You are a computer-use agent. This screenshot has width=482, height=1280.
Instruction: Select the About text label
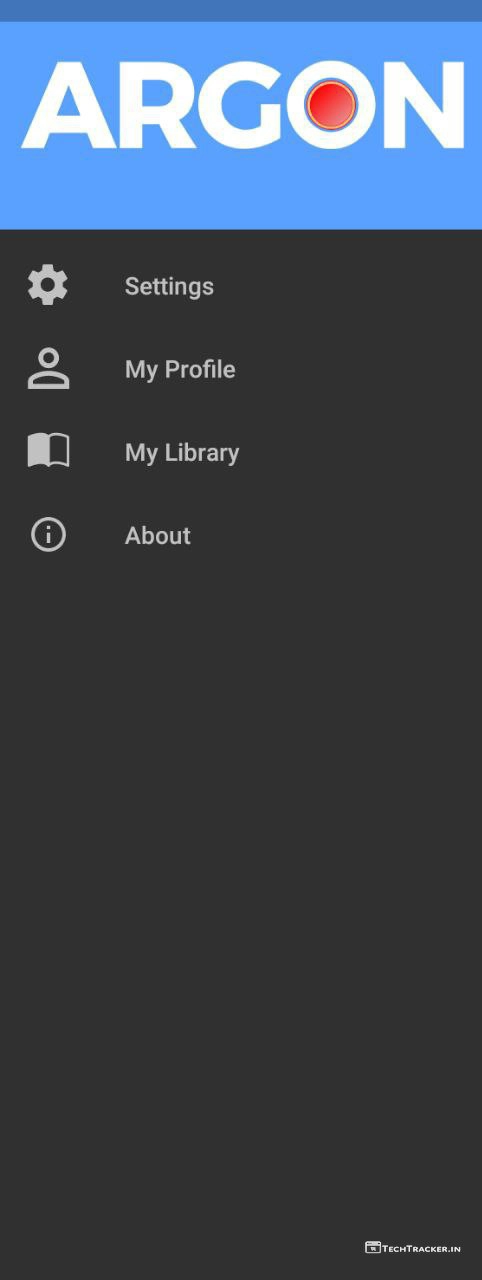(x=158, y=536)
